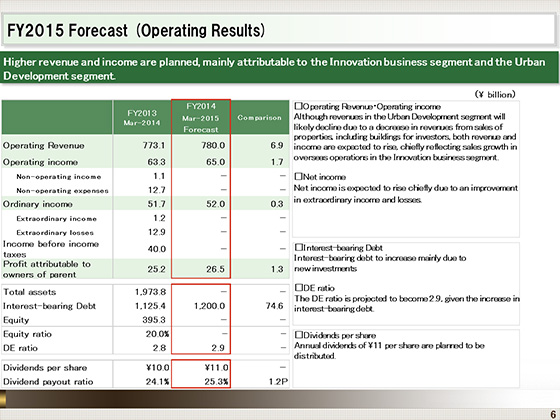Click the 'Interest-bearing Debt' table row label
Image resolution: width=560 pixels, height=420 pixels.
point(49,306)
